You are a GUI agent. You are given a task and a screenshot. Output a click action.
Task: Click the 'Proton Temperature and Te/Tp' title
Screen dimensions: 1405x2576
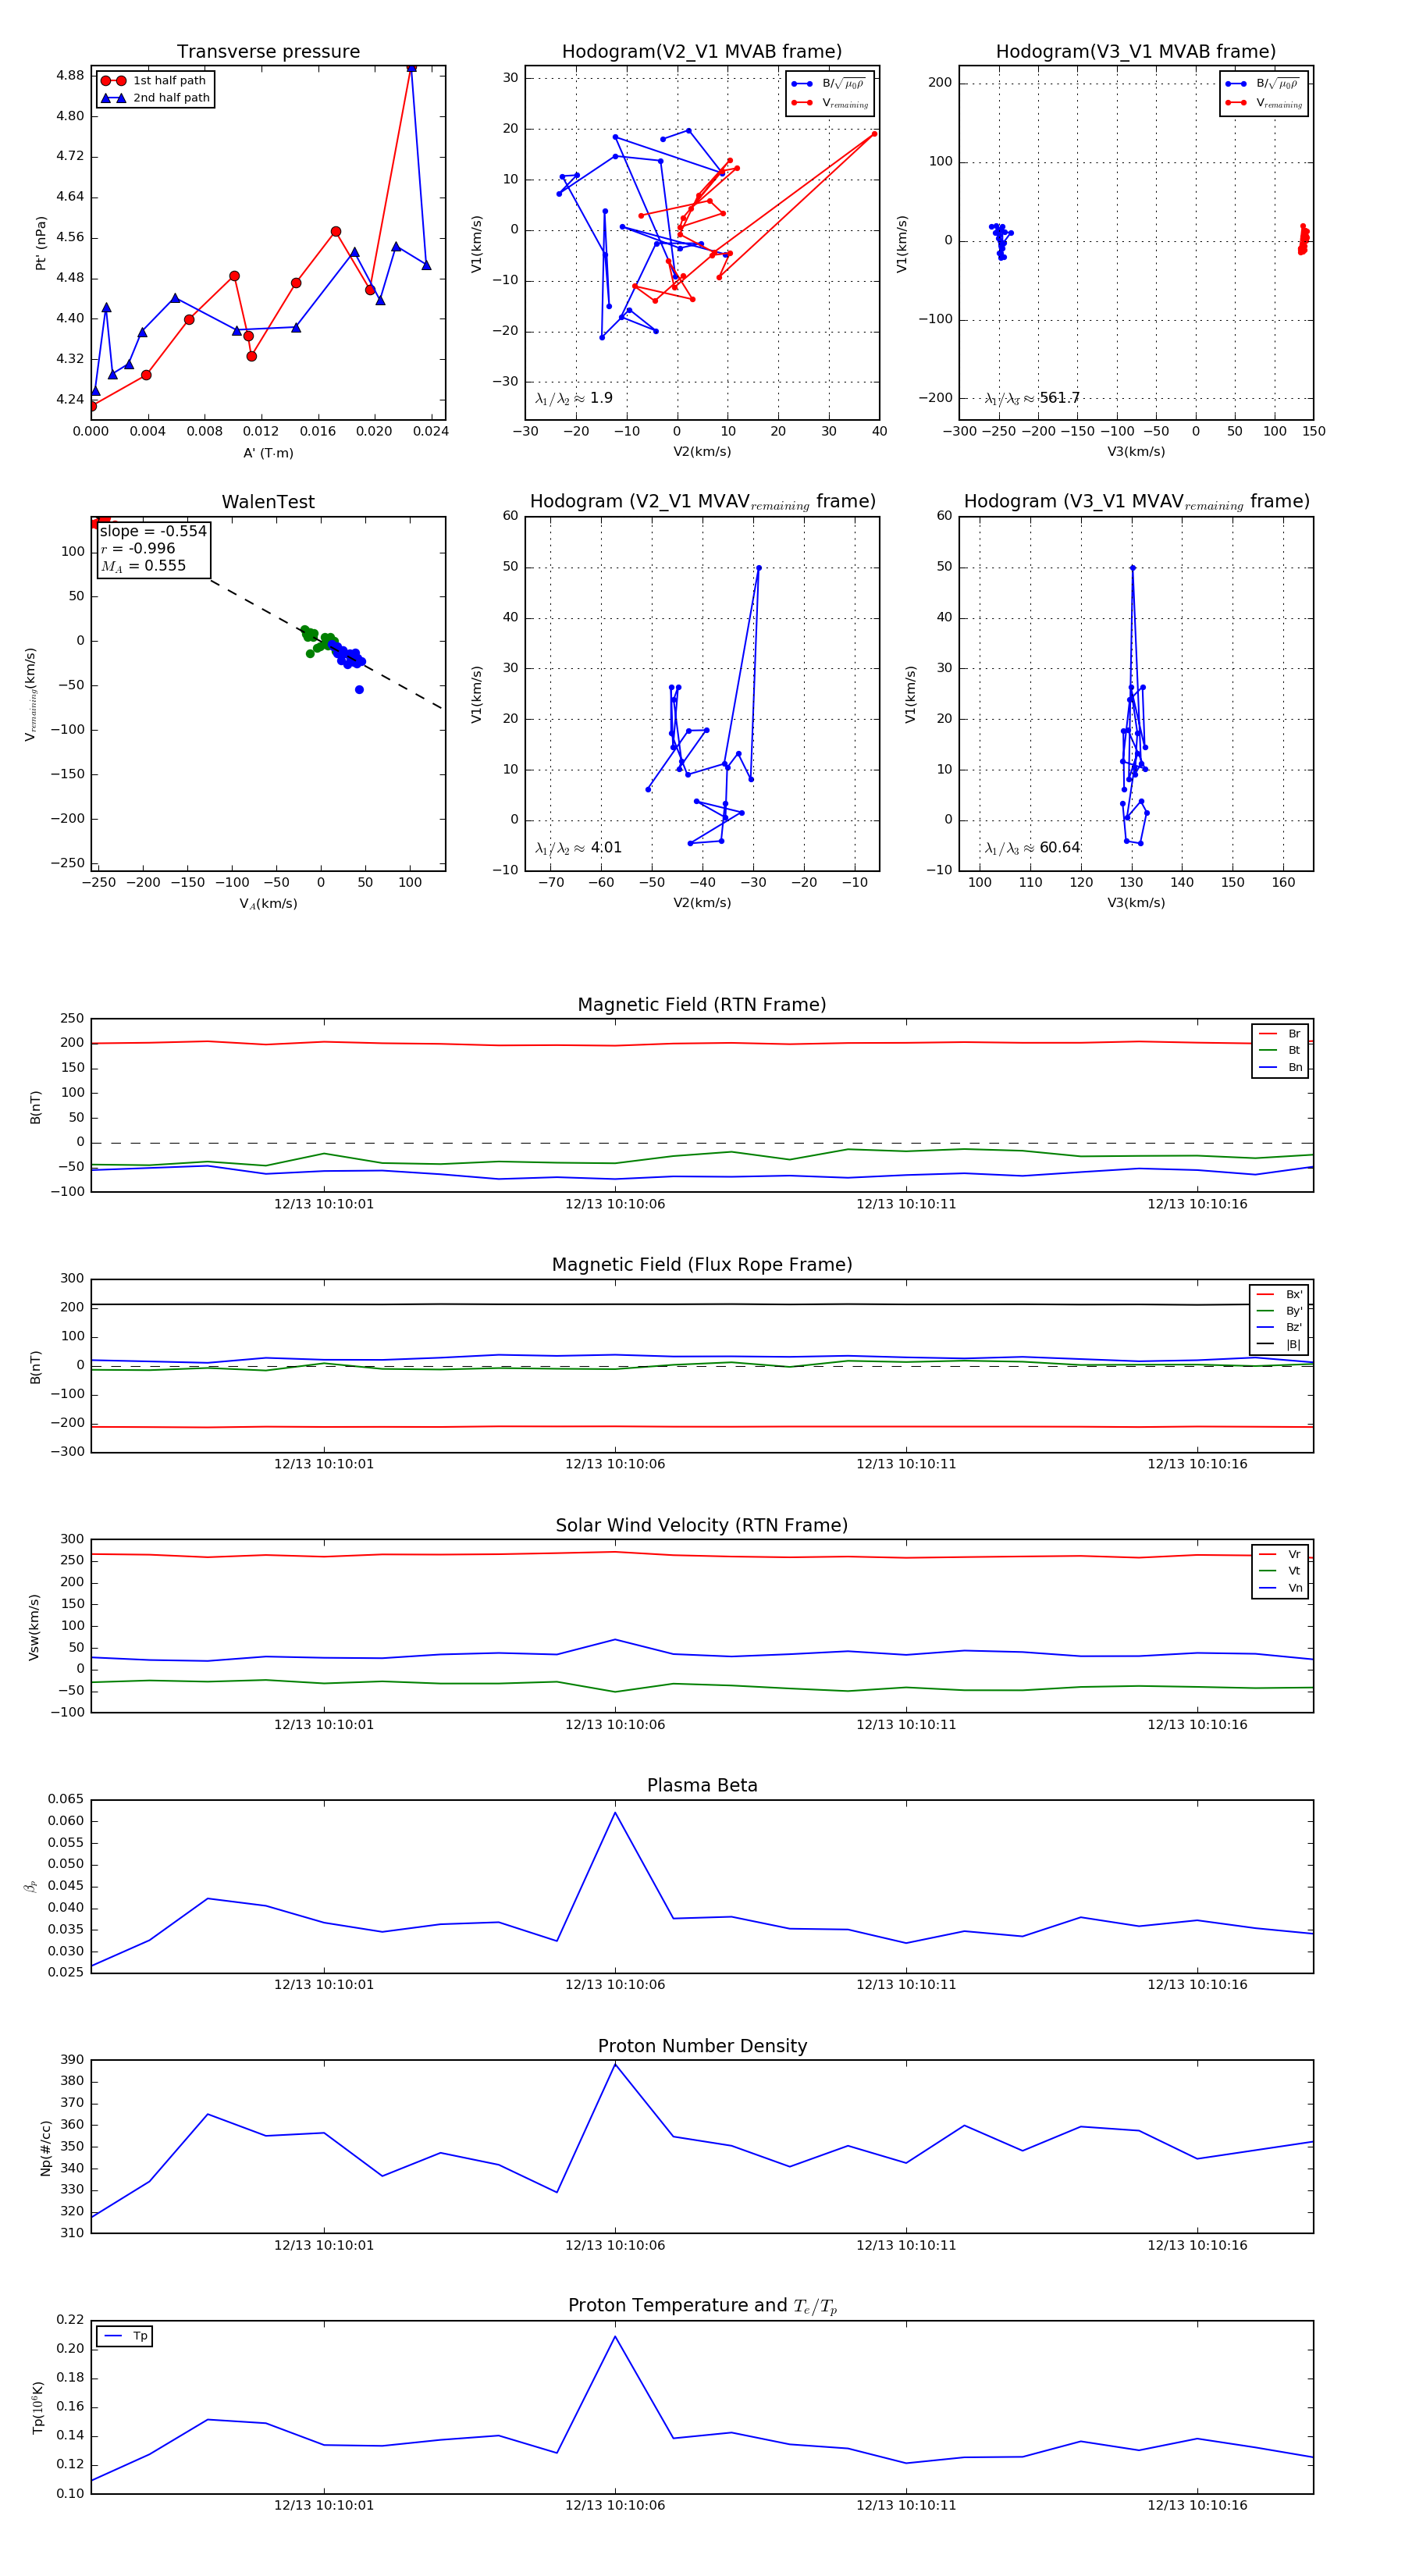tap(702, 2306)
